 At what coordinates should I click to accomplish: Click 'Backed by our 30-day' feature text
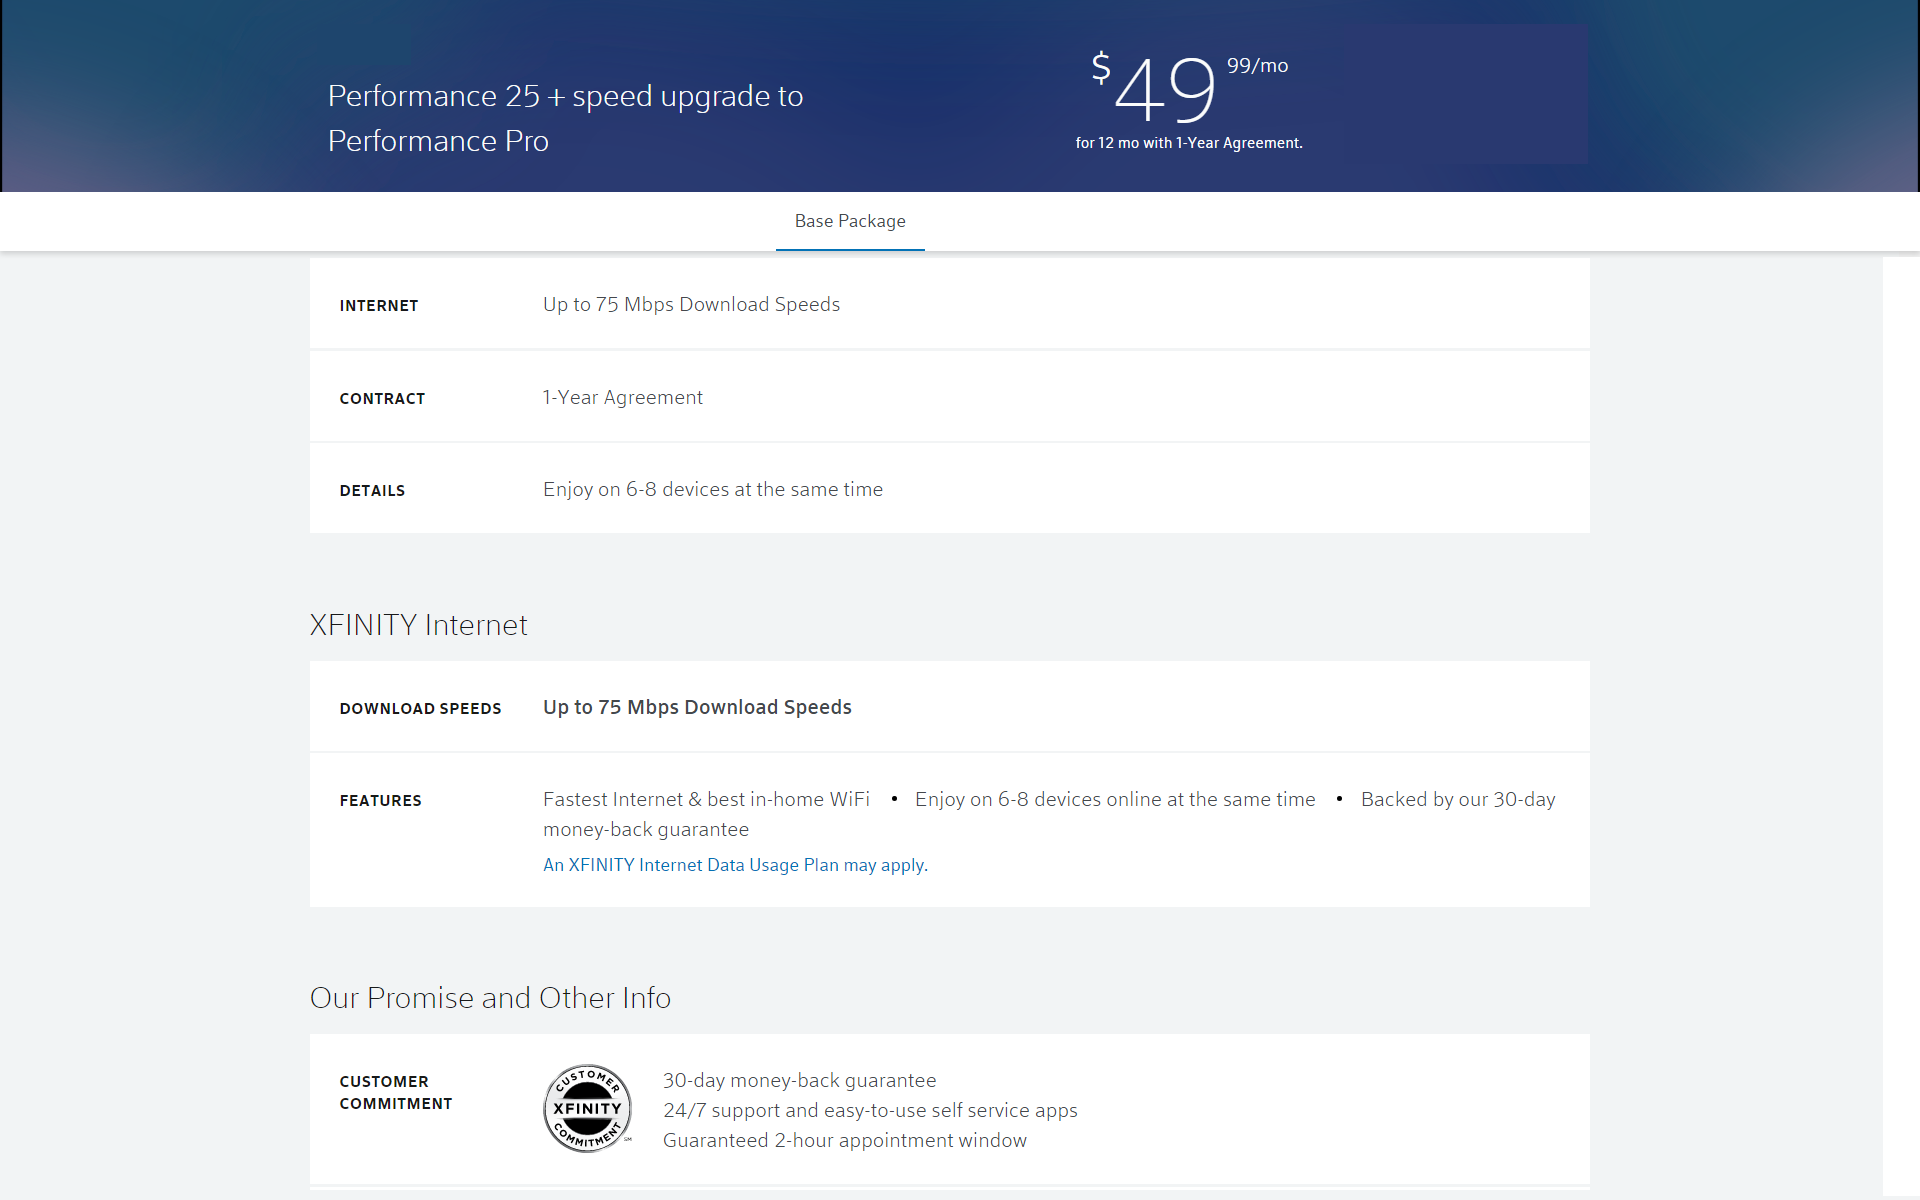1458,799
